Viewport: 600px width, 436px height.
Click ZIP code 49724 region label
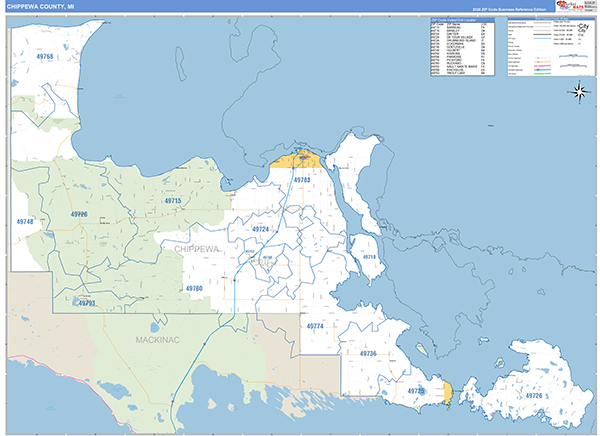260,229
